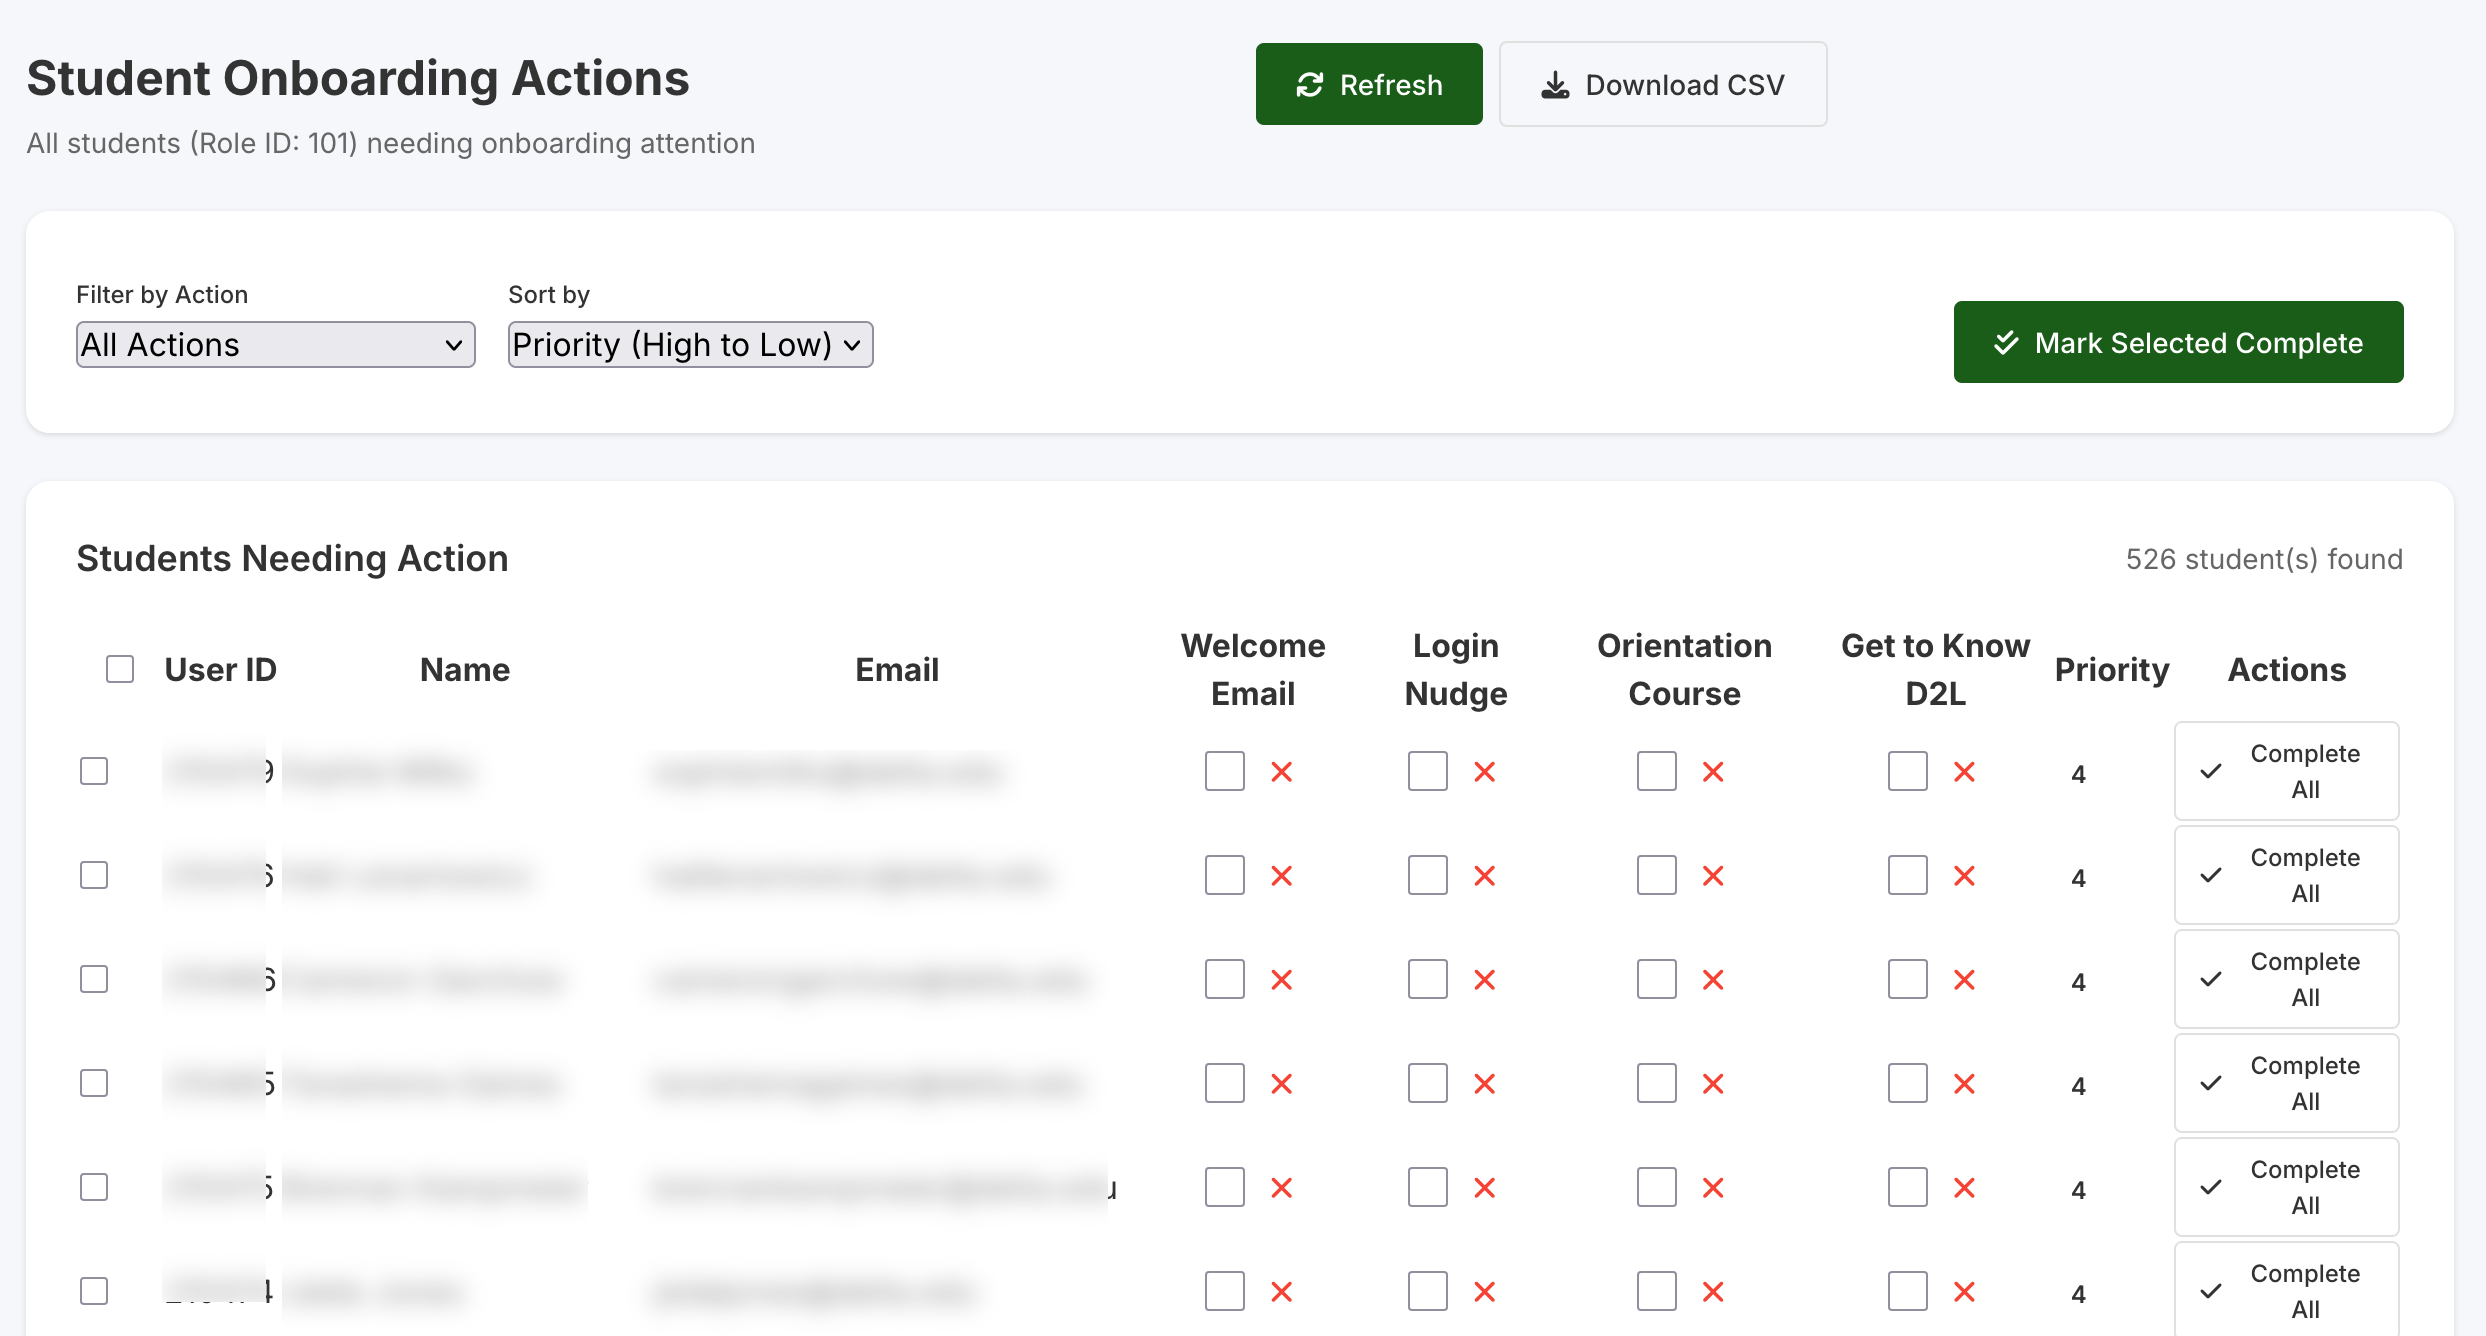Click the User ID column header
Image resolution: width=2486 pixels, height=1336 pixels.
[220, 669]
